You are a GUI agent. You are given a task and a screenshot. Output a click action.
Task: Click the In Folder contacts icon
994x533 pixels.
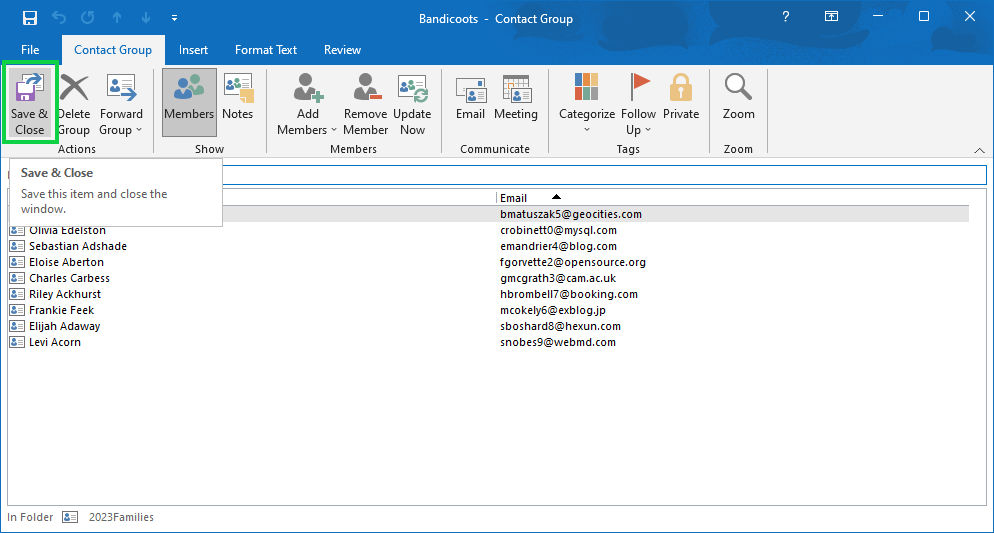click(70, 517)
